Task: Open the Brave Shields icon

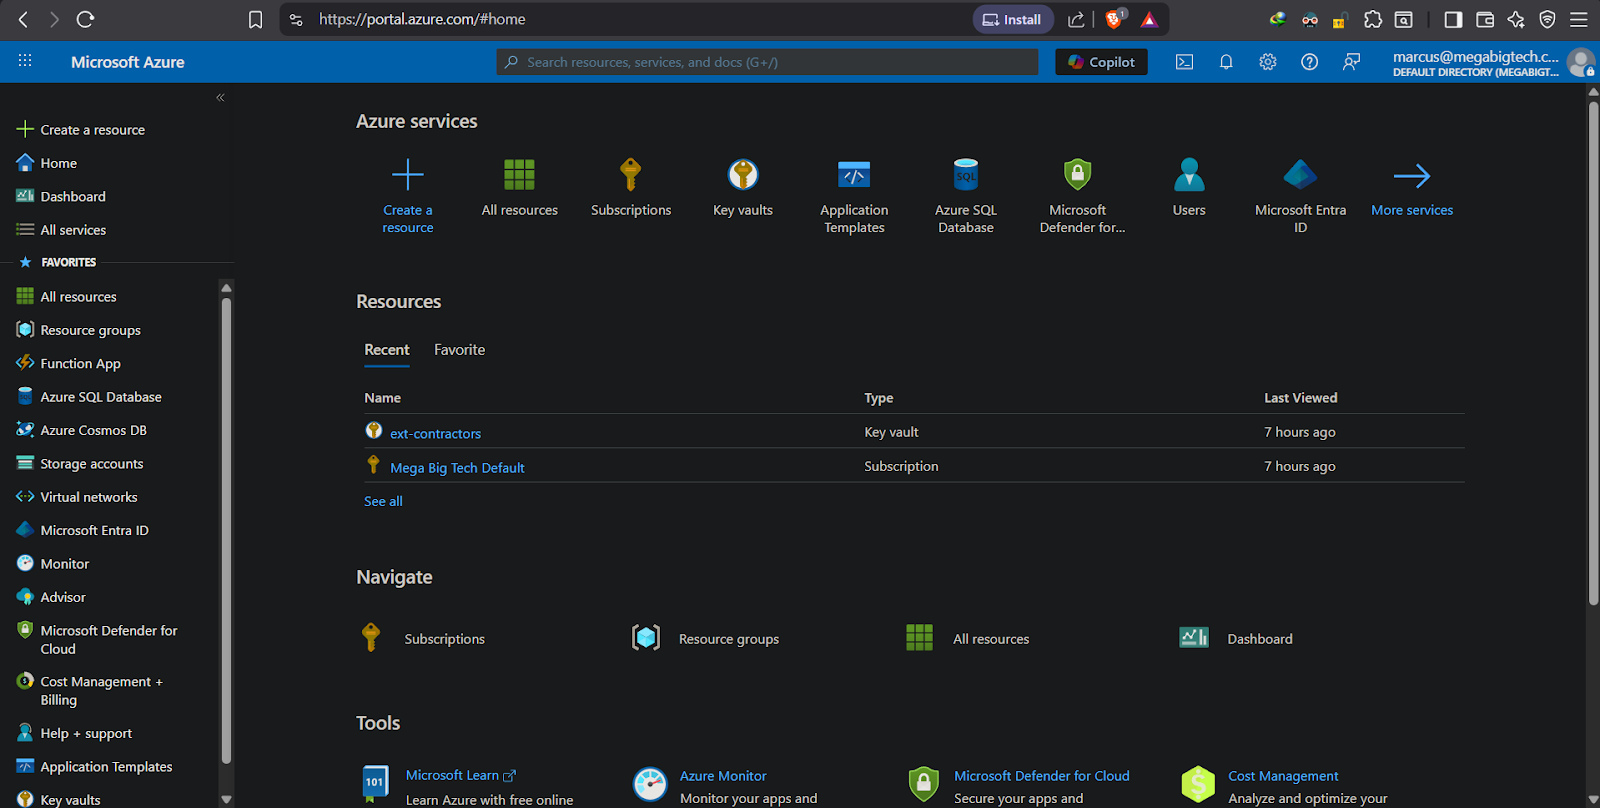Action: [x=1115, y=19]
